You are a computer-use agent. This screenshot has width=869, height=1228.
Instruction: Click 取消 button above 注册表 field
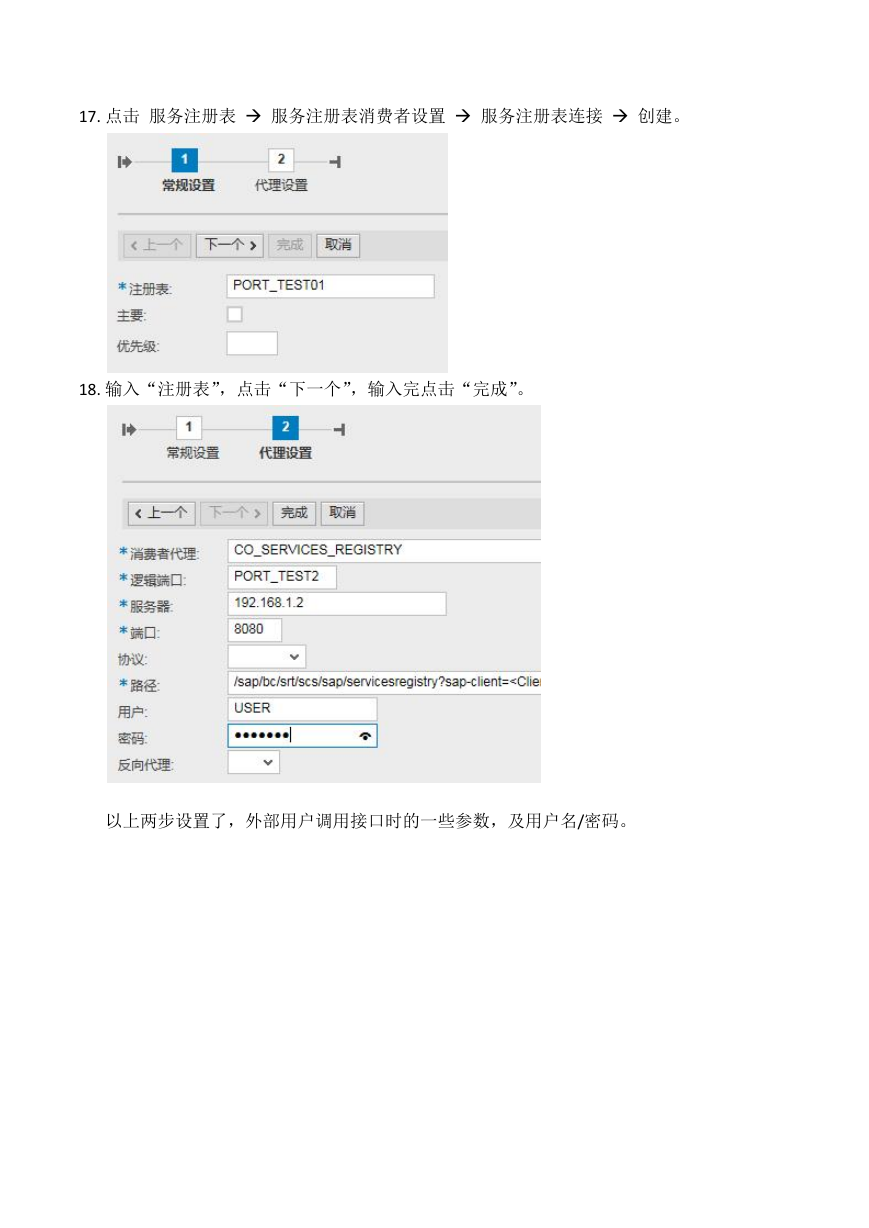tap(338, 245)
